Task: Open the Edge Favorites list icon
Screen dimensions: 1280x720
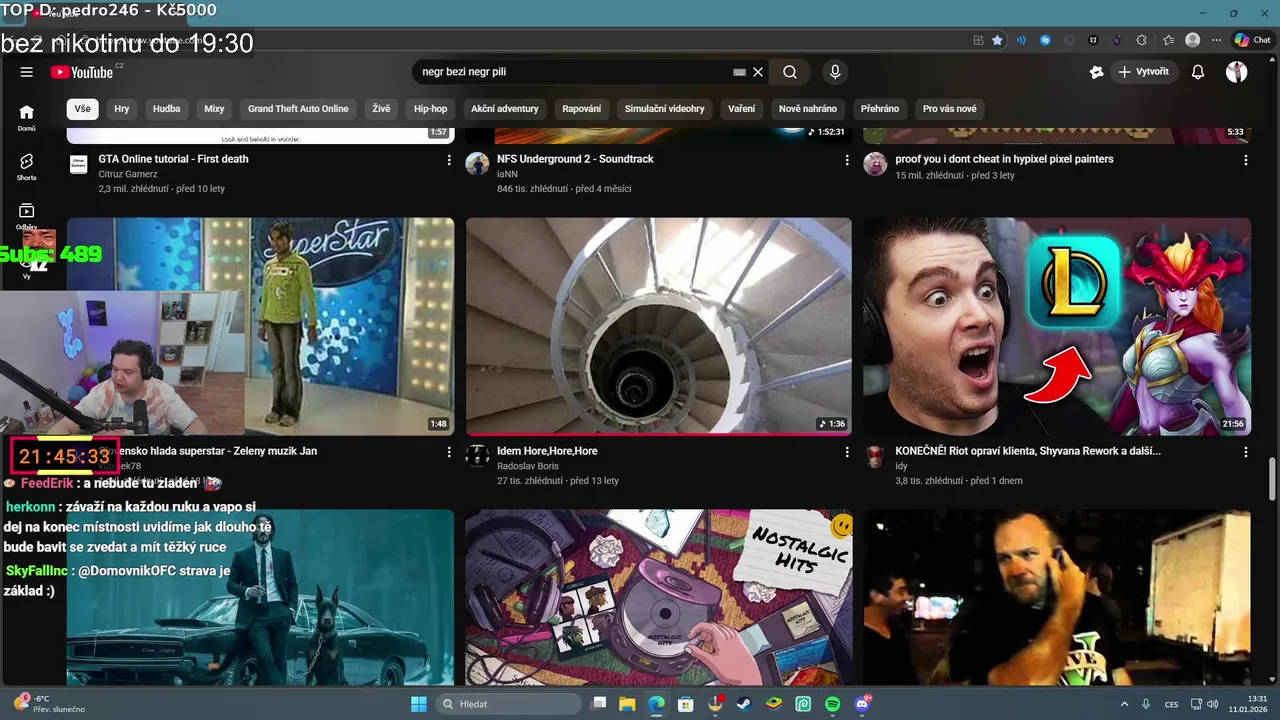Action: pyautogui.click(x=1168, y=40)
